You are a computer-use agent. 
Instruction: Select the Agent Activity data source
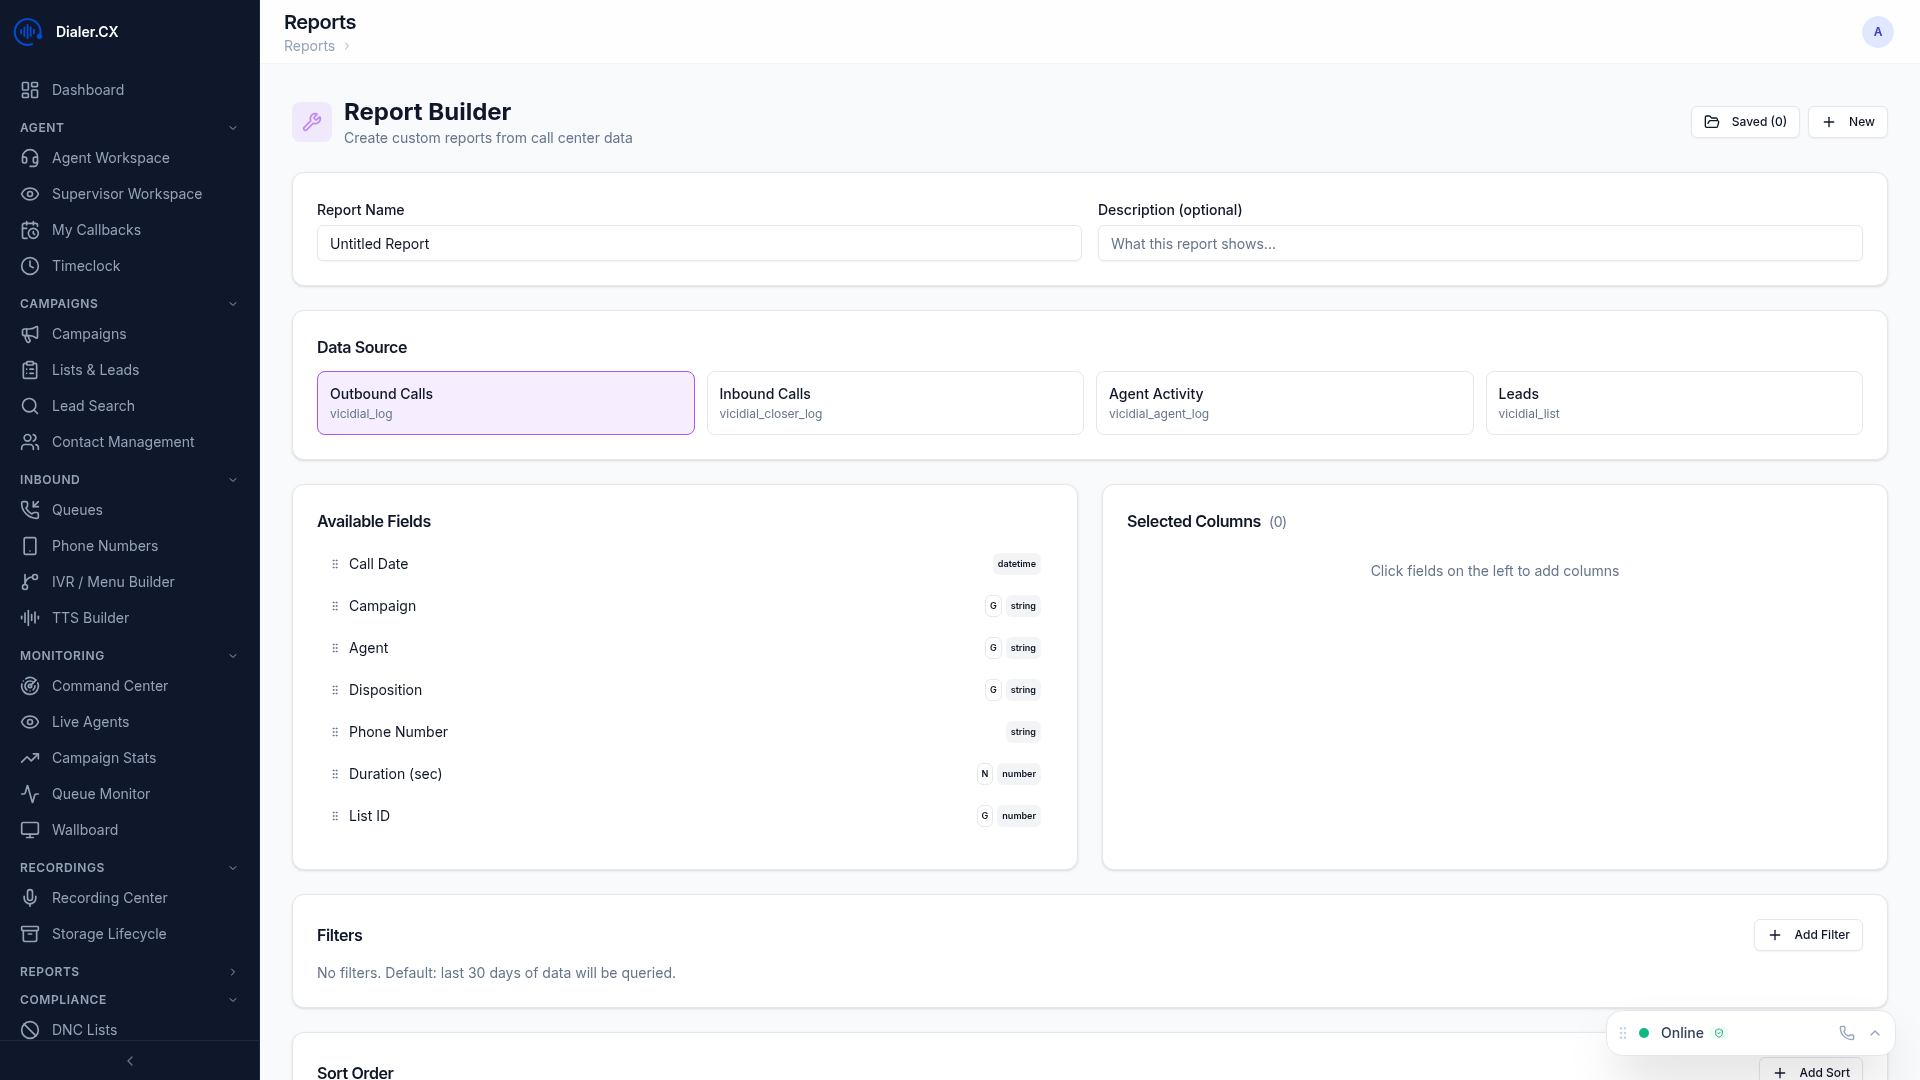pos(1284,403)
